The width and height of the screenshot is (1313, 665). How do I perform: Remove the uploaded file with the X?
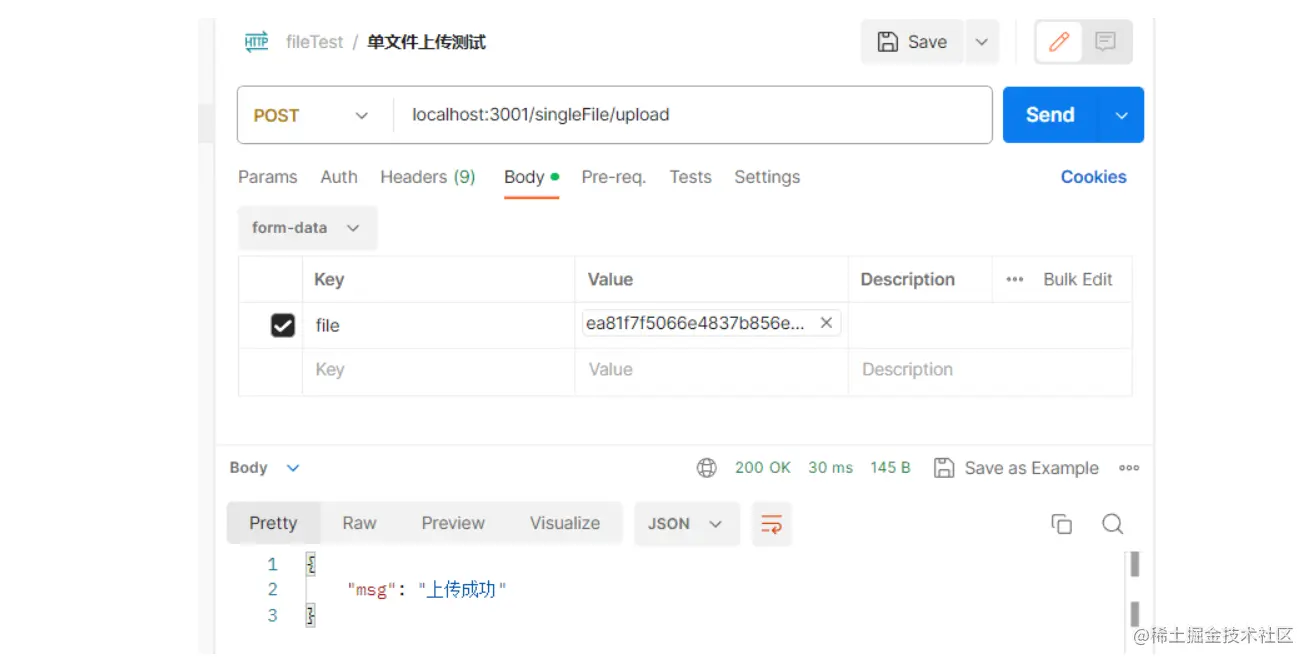tap(826, 323)
